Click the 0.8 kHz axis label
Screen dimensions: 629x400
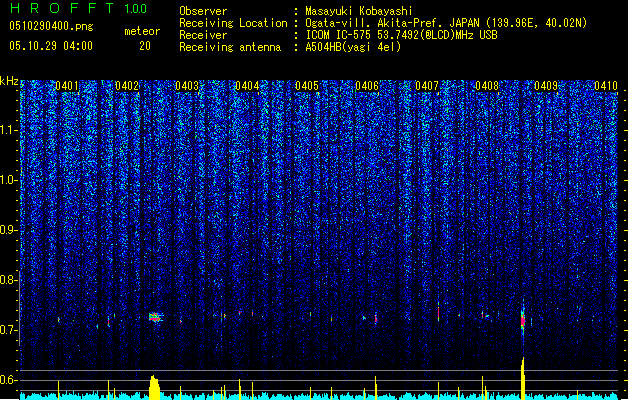pos(9,280)
